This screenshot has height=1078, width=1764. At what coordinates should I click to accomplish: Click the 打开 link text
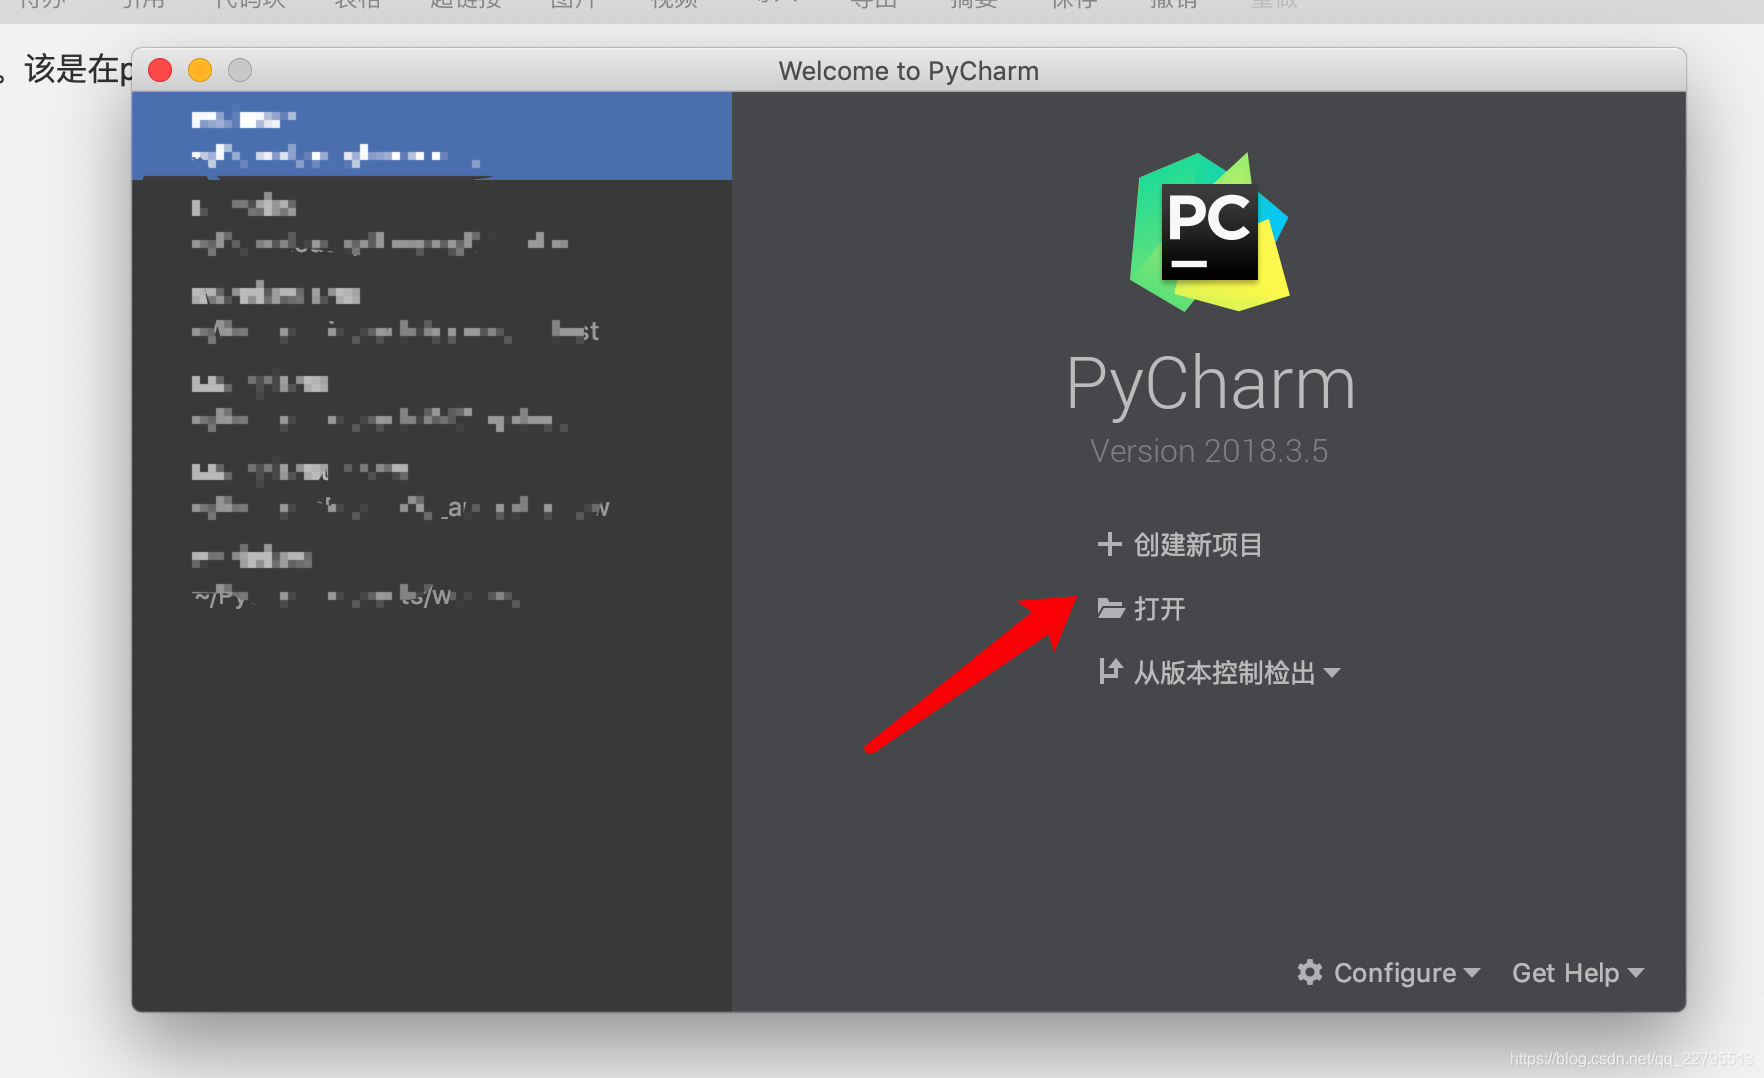[x=1160, y=609]
